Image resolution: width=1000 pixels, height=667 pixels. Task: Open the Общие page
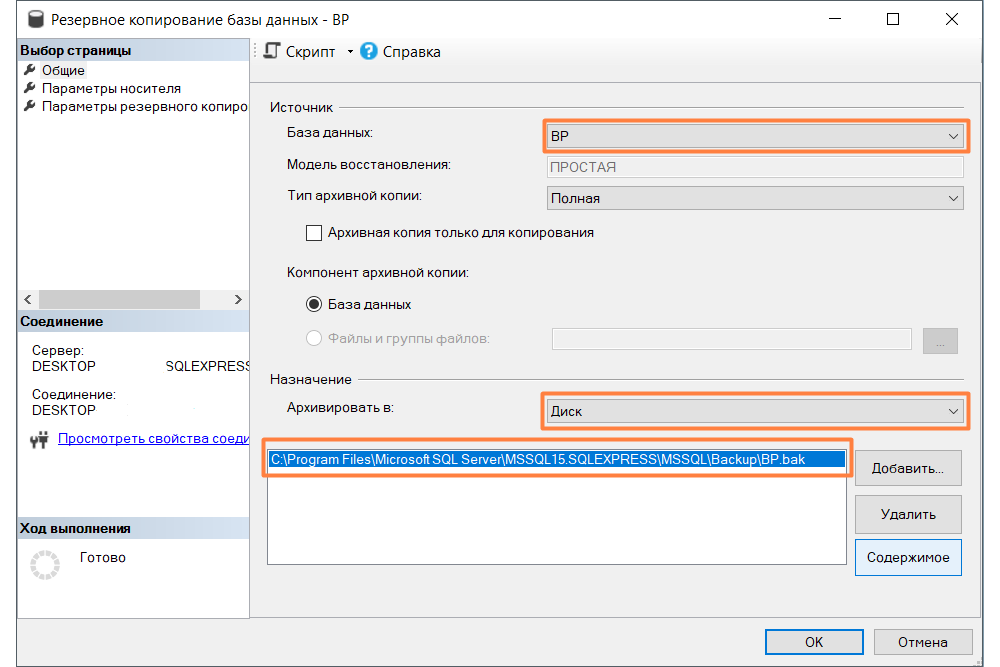click(63, 70)
